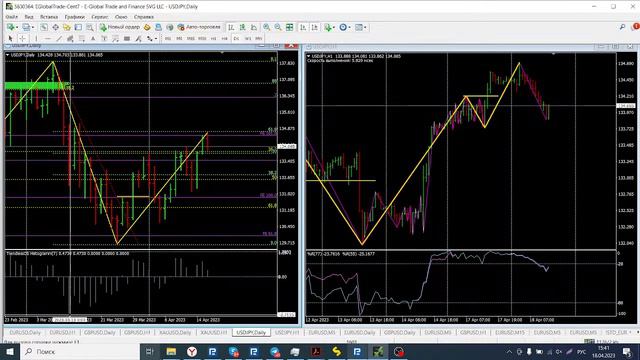Tile chart windows
Screen dimensions: 640x360
289,27
